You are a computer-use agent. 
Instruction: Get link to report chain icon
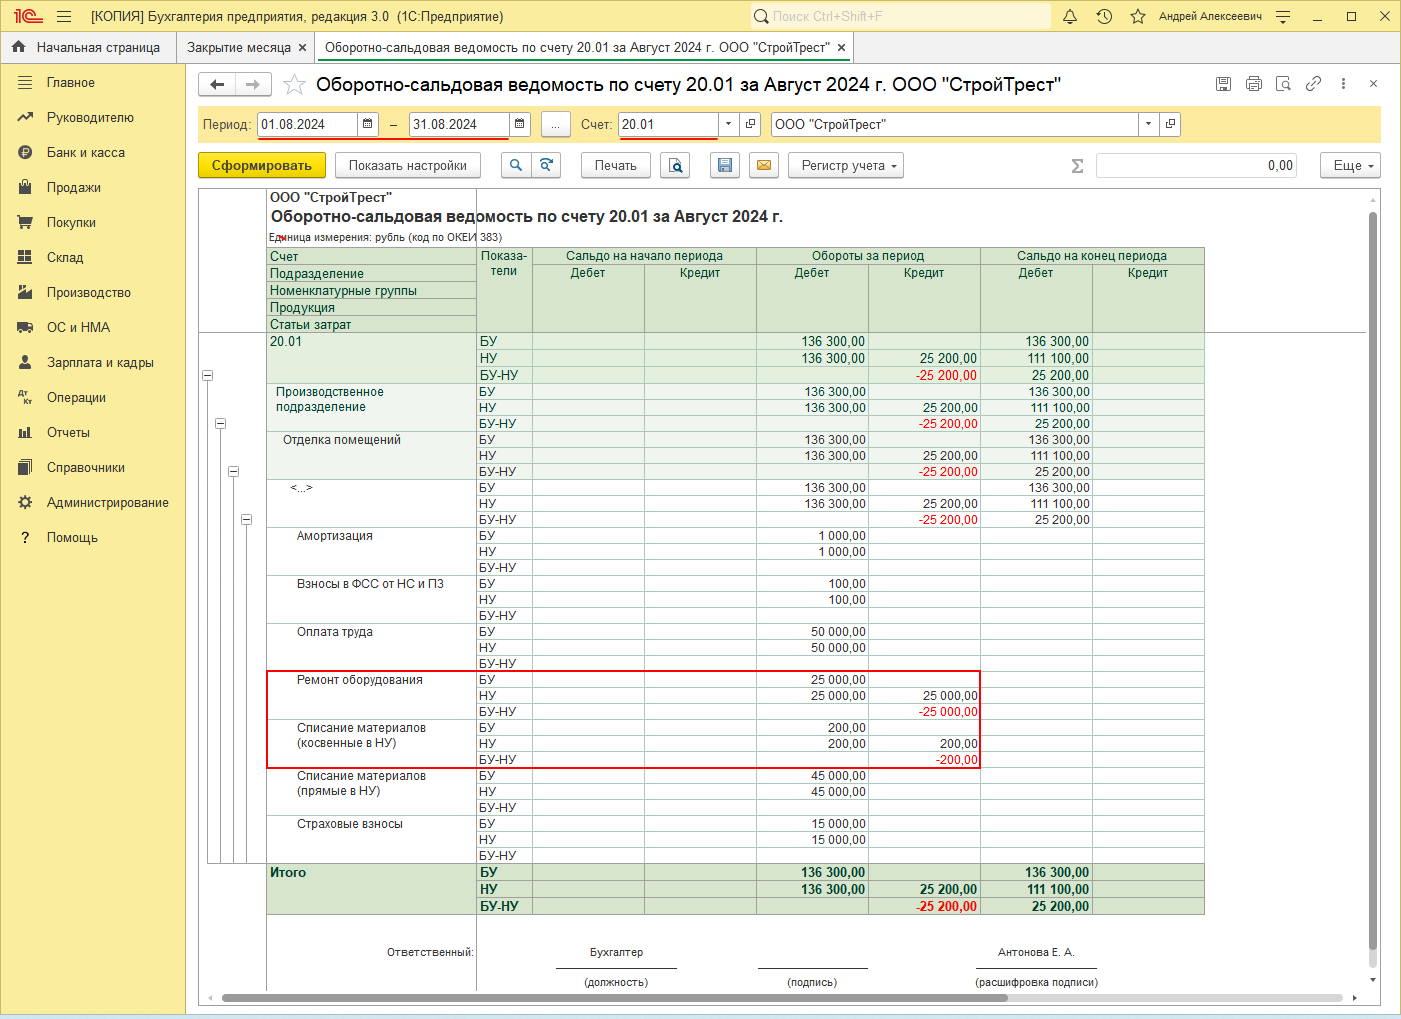click(1314, 84)
